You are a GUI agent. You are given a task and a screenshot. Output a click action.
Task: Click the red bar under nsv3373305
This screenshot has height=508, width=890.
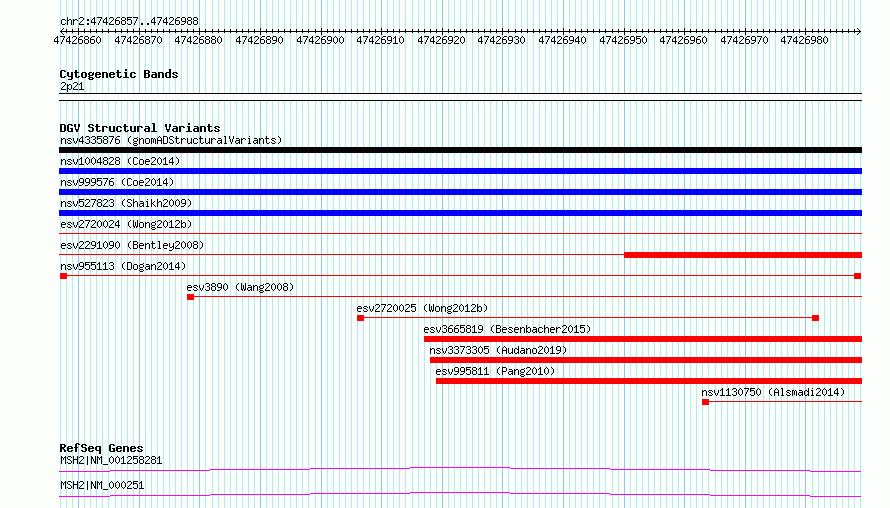646,360
